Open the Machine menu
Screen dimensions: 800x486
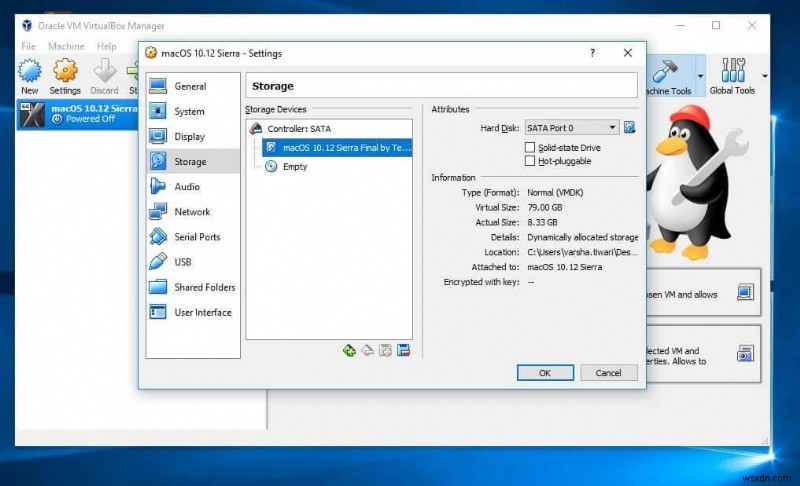point(66,46)
